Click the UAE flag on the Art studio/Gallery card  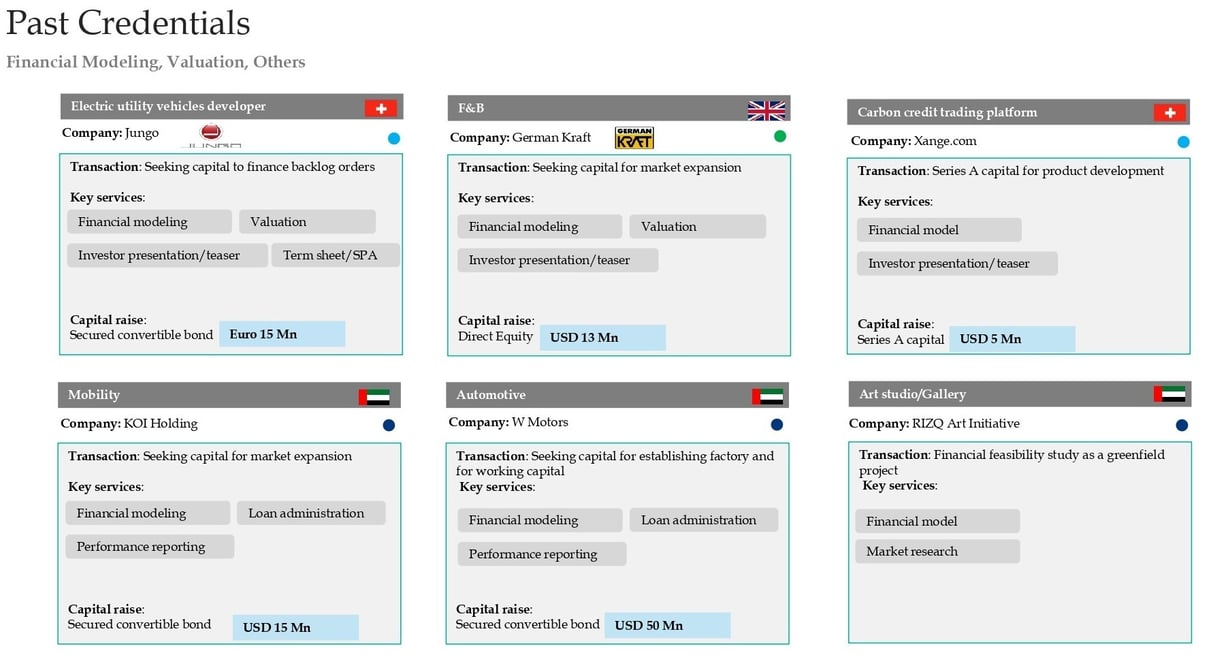(x=1169, y=394)
